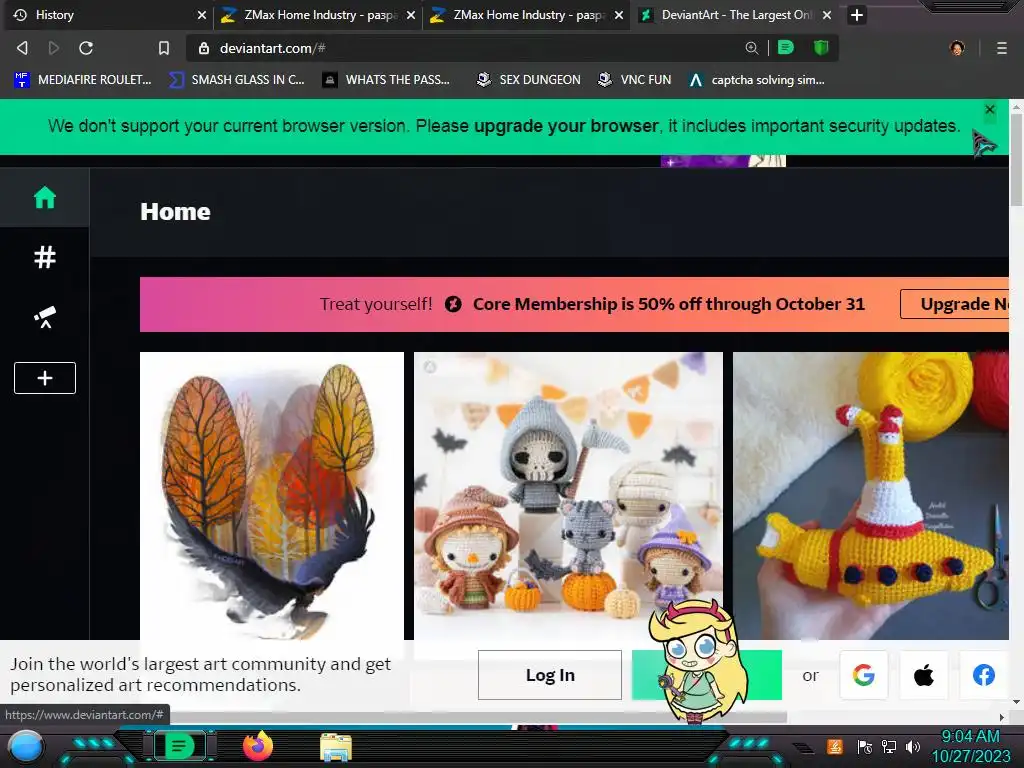Open the Topics hashtag sidebar icon
This screenshot has height=768, width=1024.
pos(44,257)
